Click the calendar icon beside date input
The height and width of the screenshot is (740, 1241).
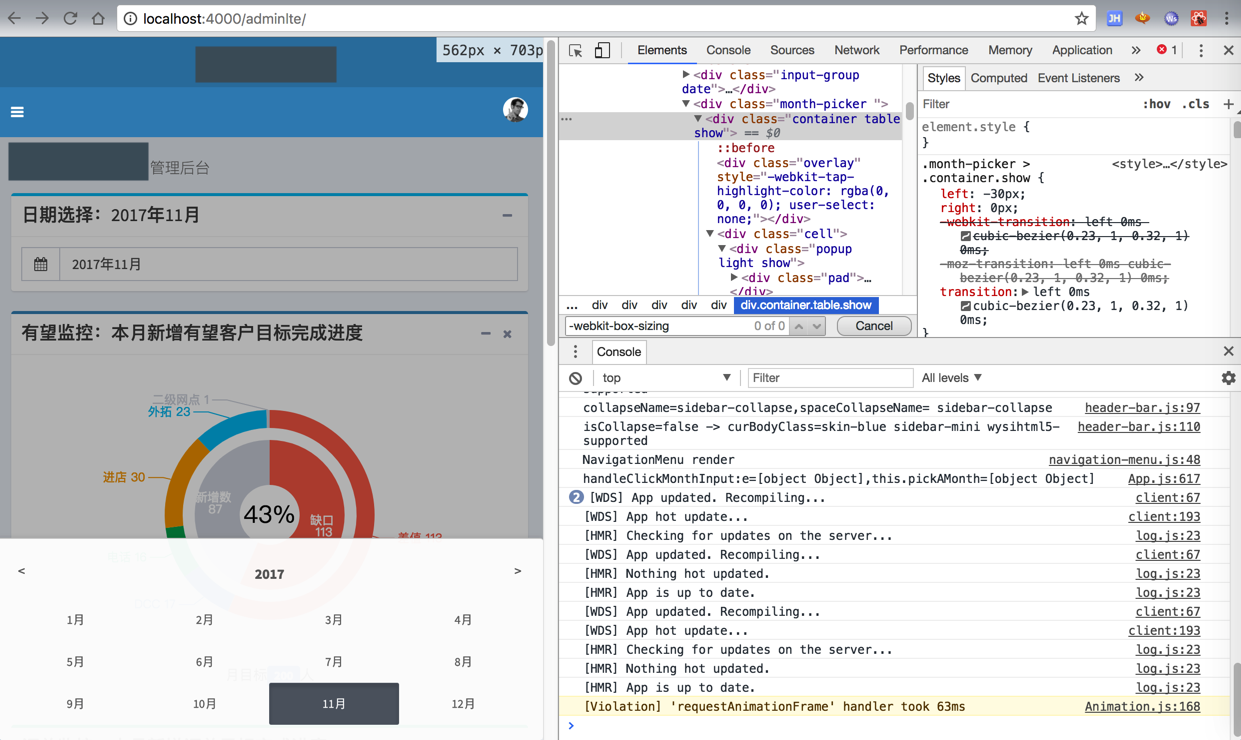41,264
